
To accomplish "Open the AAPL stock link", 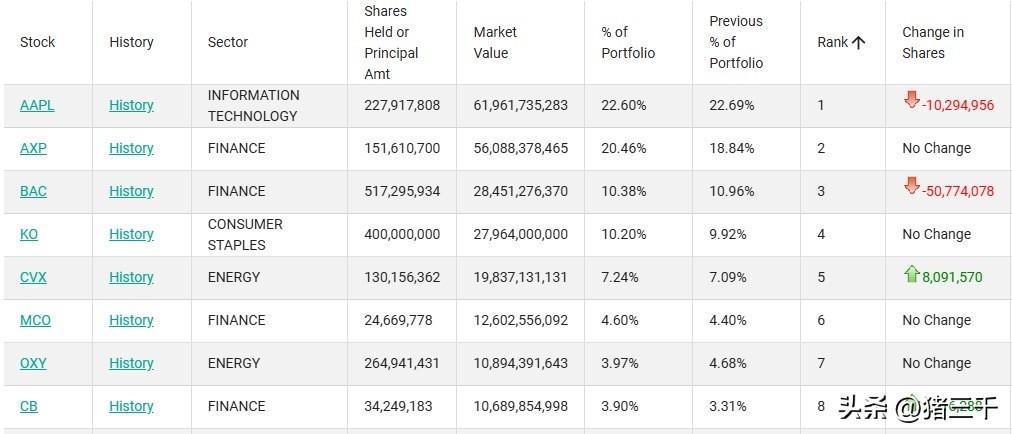I will (x=37, y=105).
